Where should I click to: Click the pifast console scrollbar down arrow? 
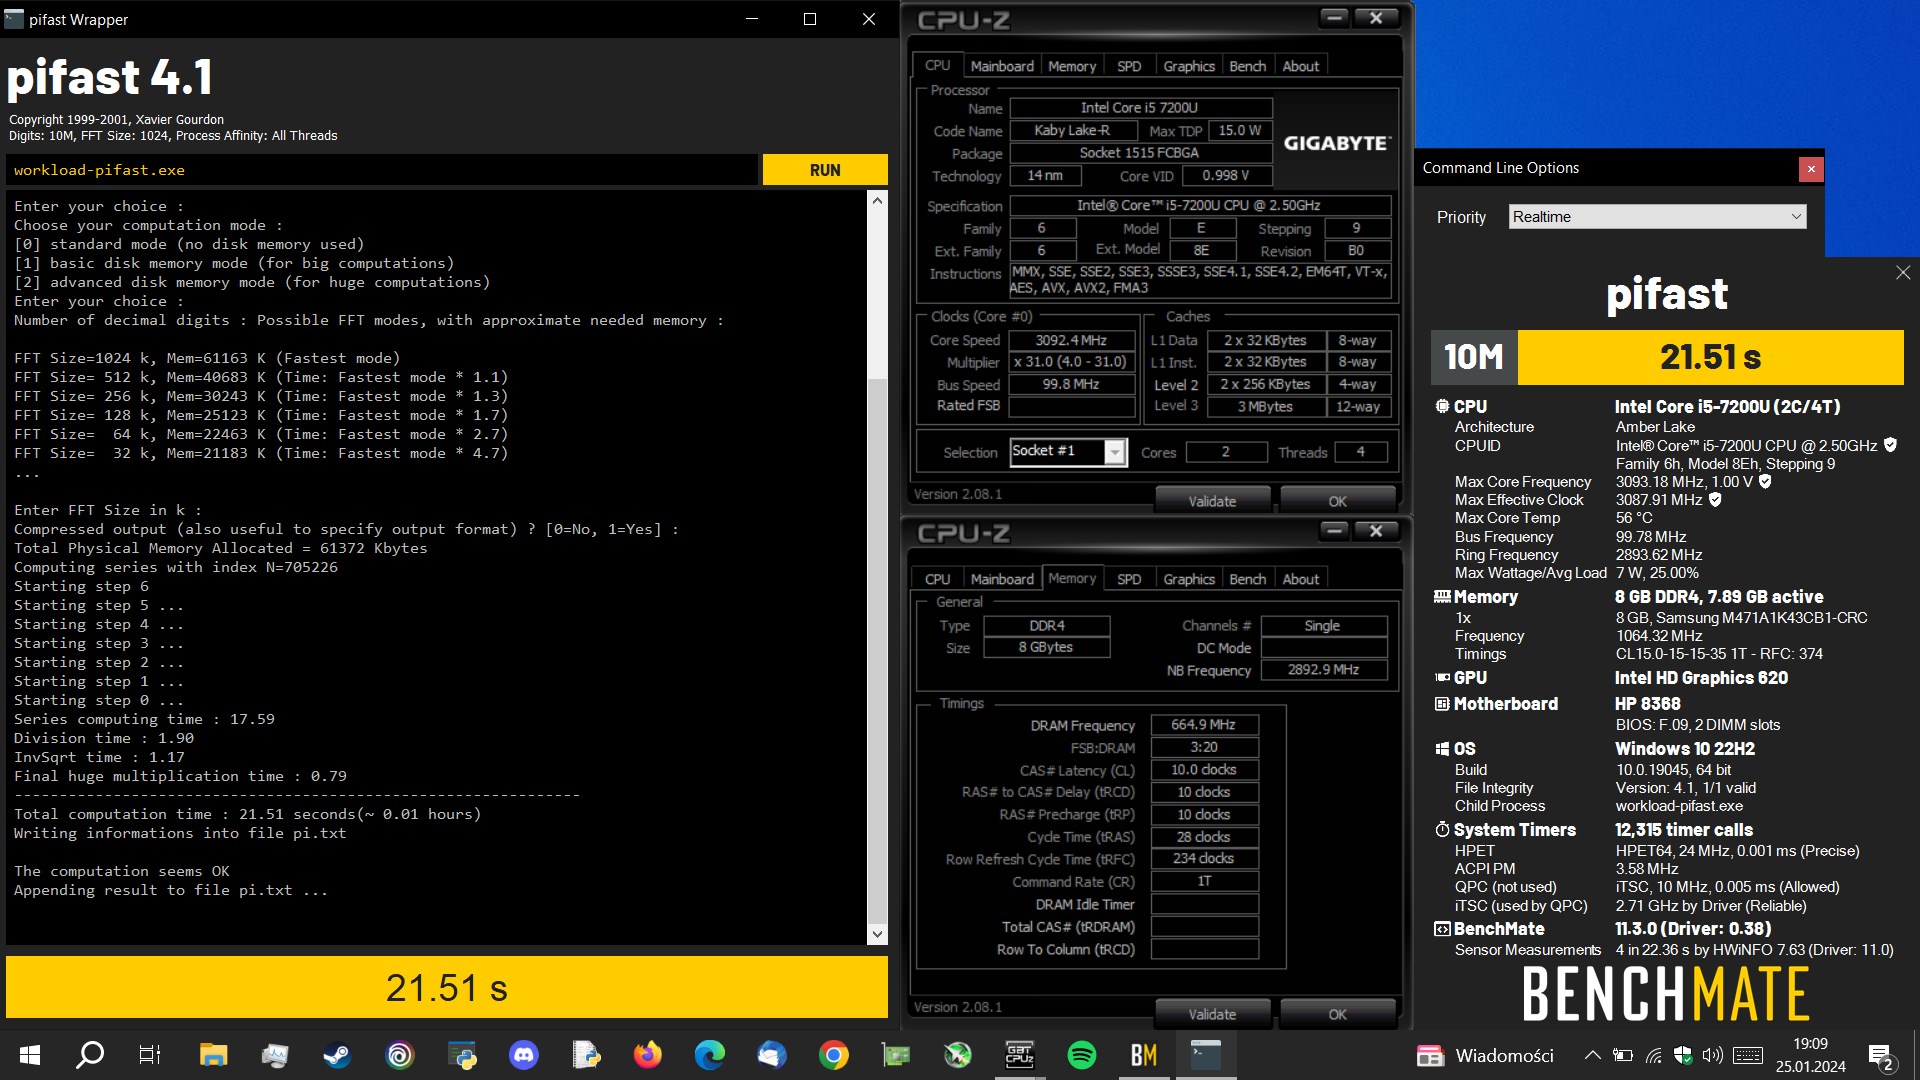(877, 934)
